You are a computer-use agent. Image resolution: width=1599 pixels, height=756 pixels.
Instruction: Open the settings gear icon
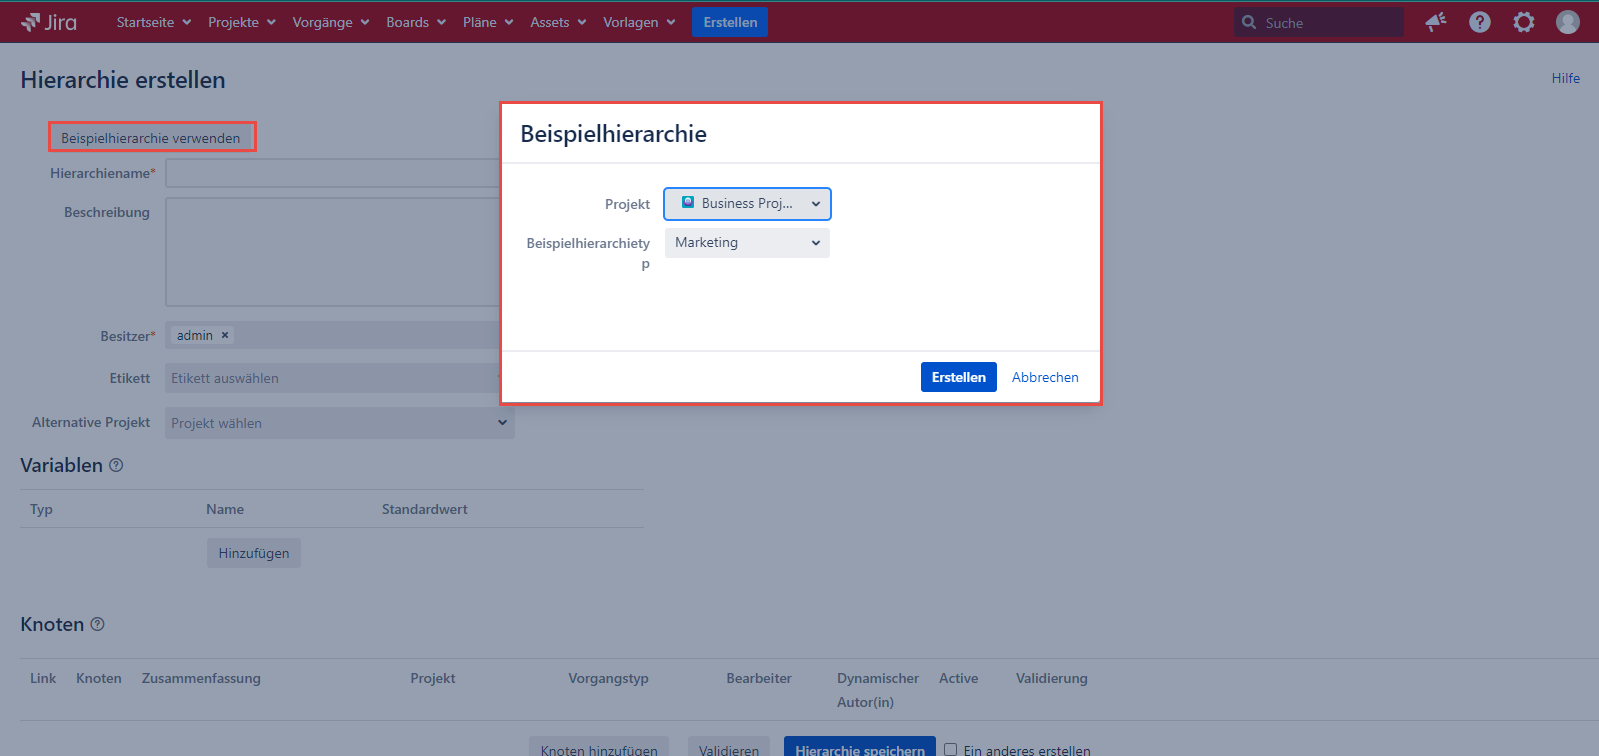(1523, 22)
